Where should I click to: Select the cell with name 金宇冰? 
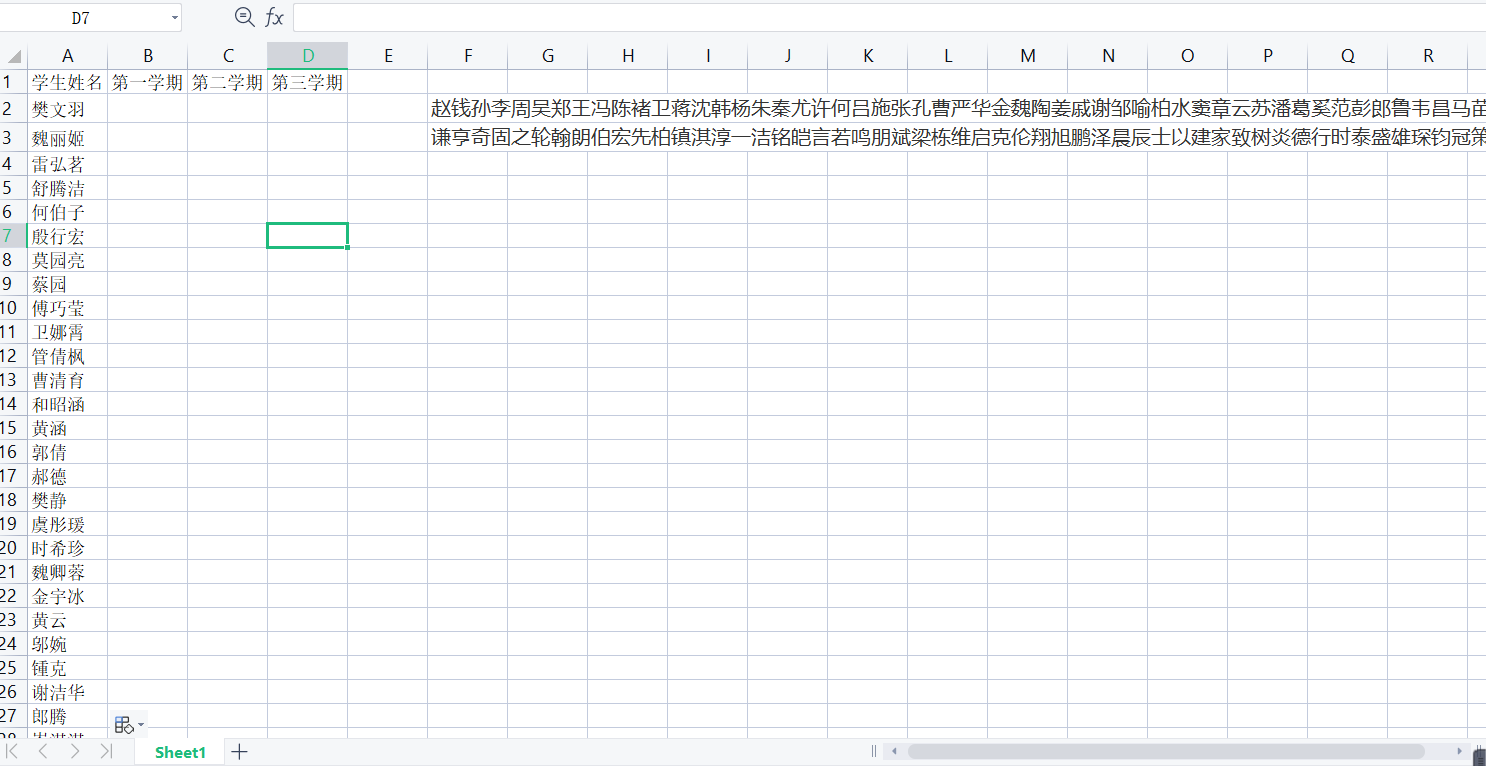click(67, 596)
